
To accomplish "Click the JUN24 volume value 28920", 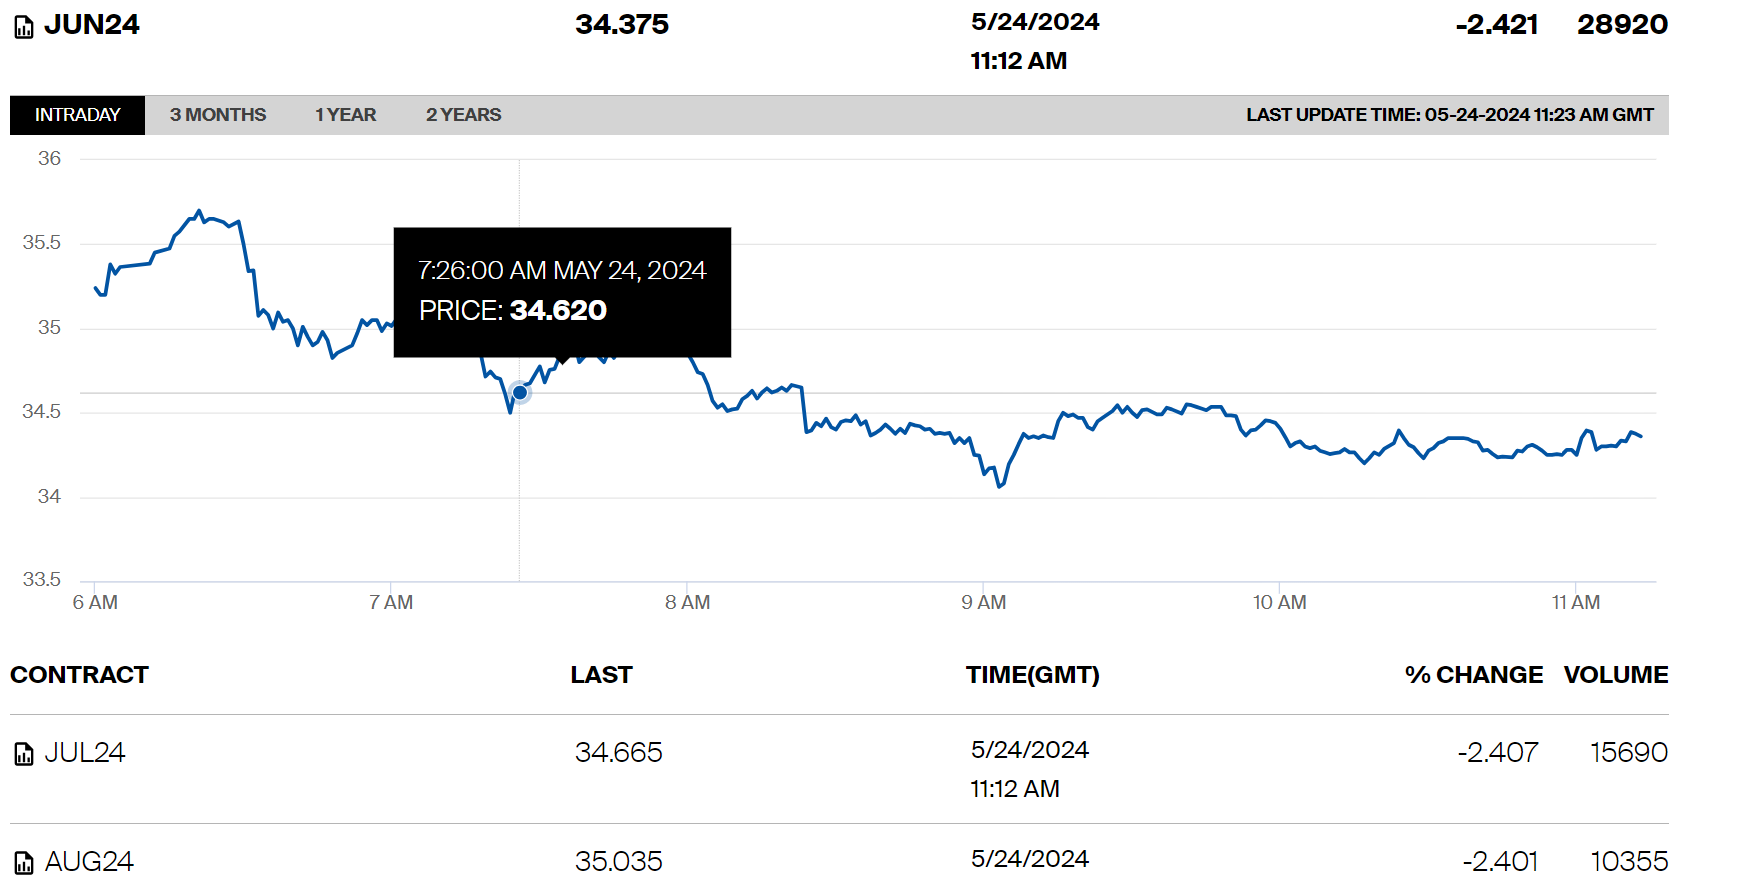I will 1622,25.
